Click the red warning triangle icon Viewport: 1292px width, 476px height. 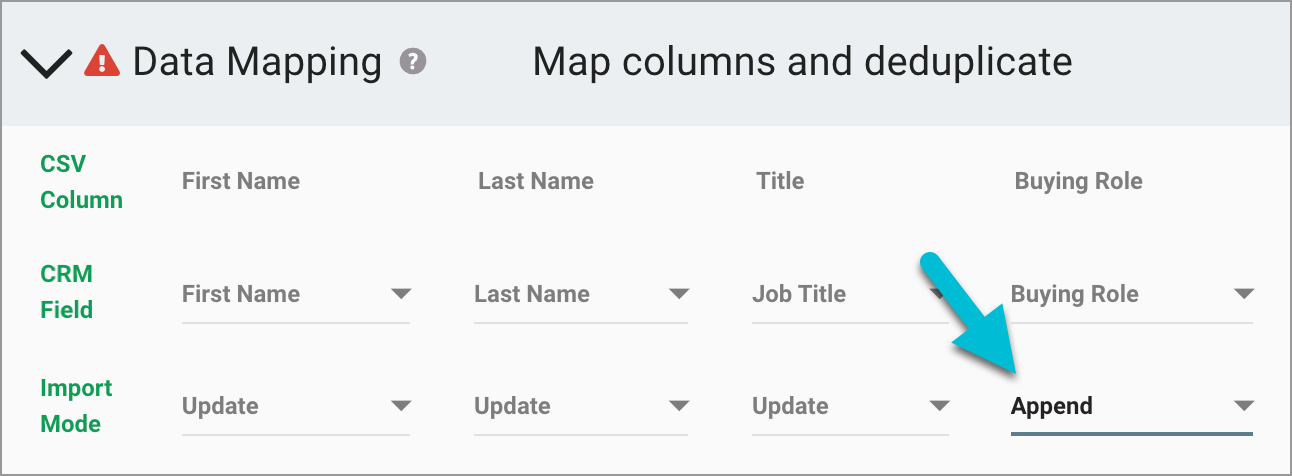(x=102, y=62)
